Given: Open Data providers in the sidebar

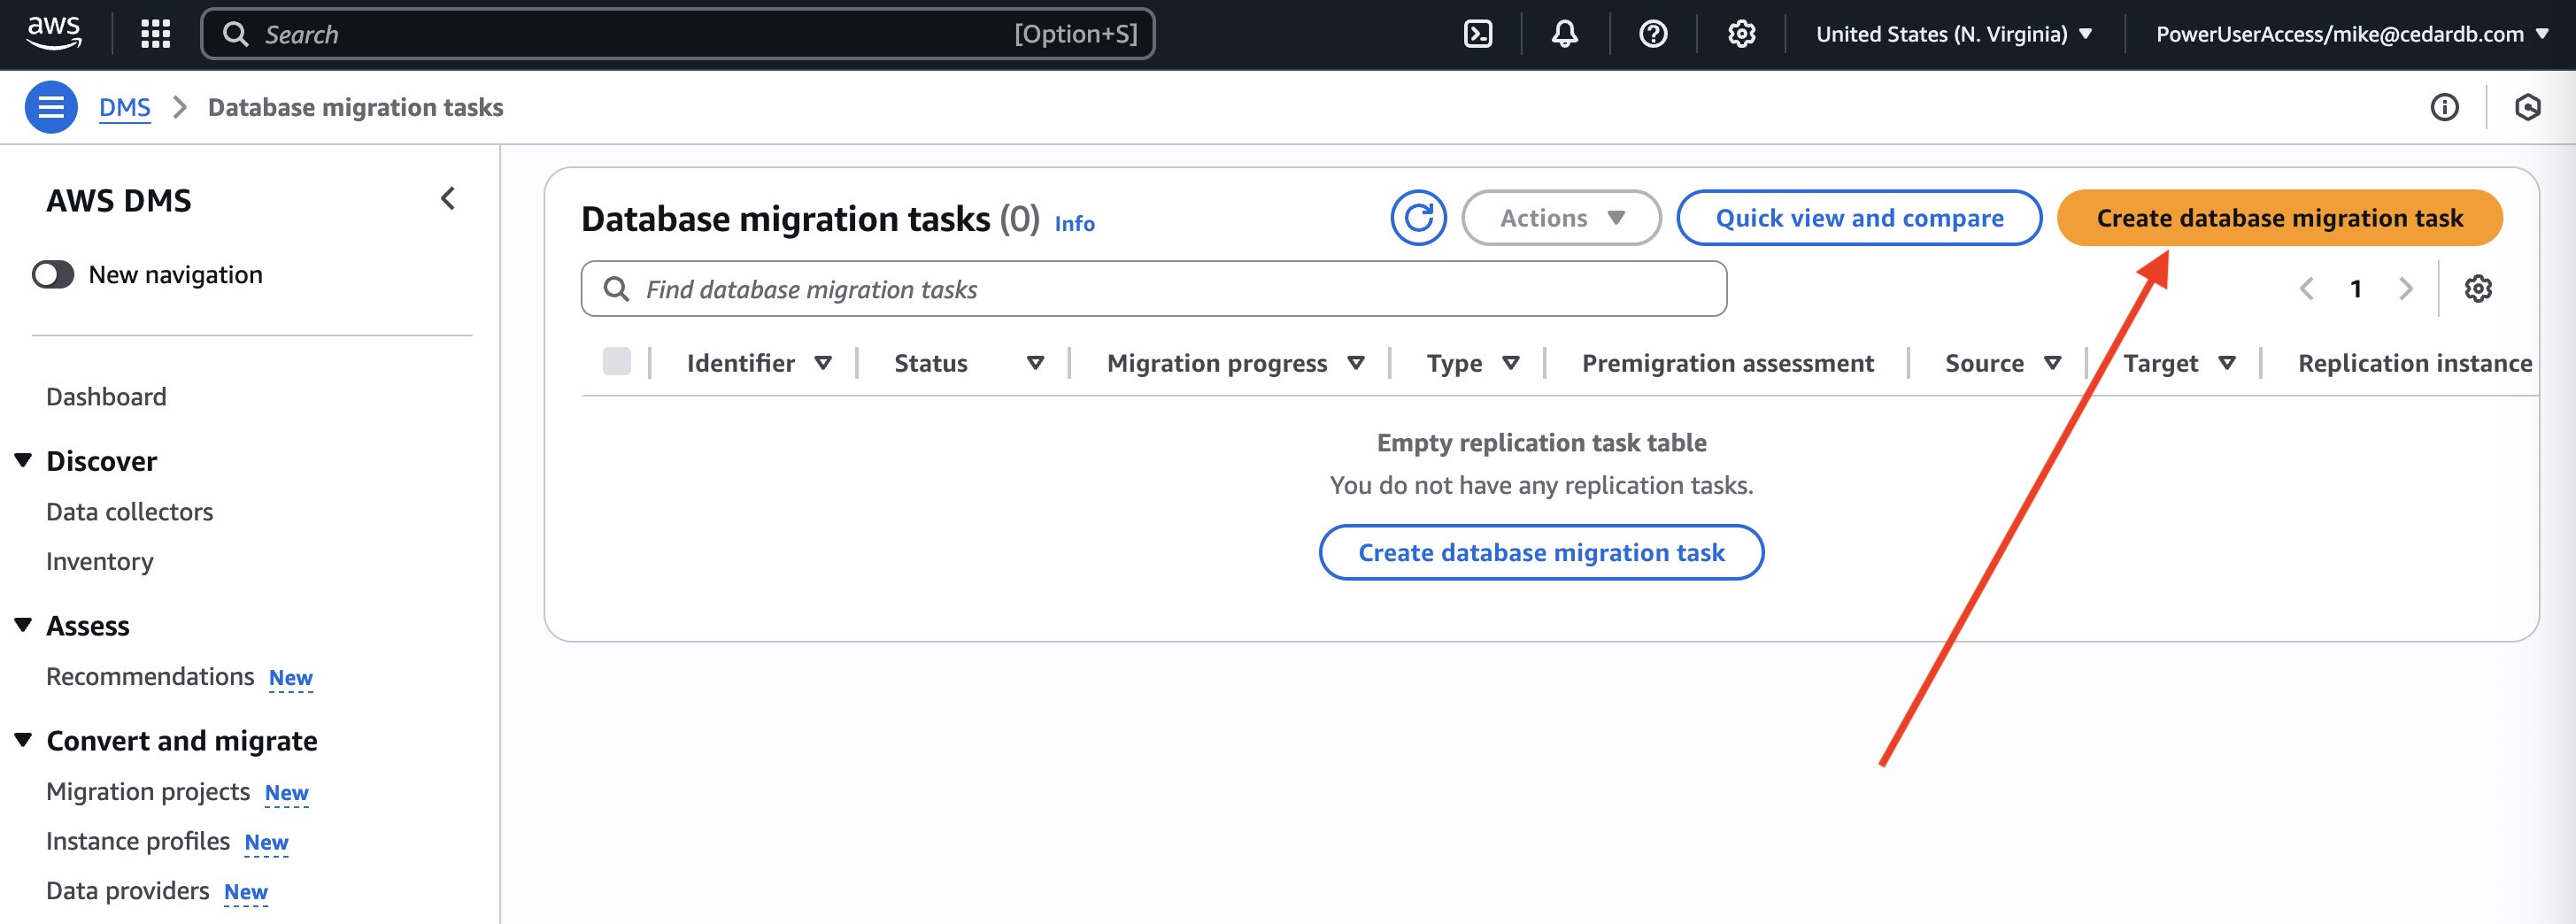Looking at the screenshot, I should point(128,891).
